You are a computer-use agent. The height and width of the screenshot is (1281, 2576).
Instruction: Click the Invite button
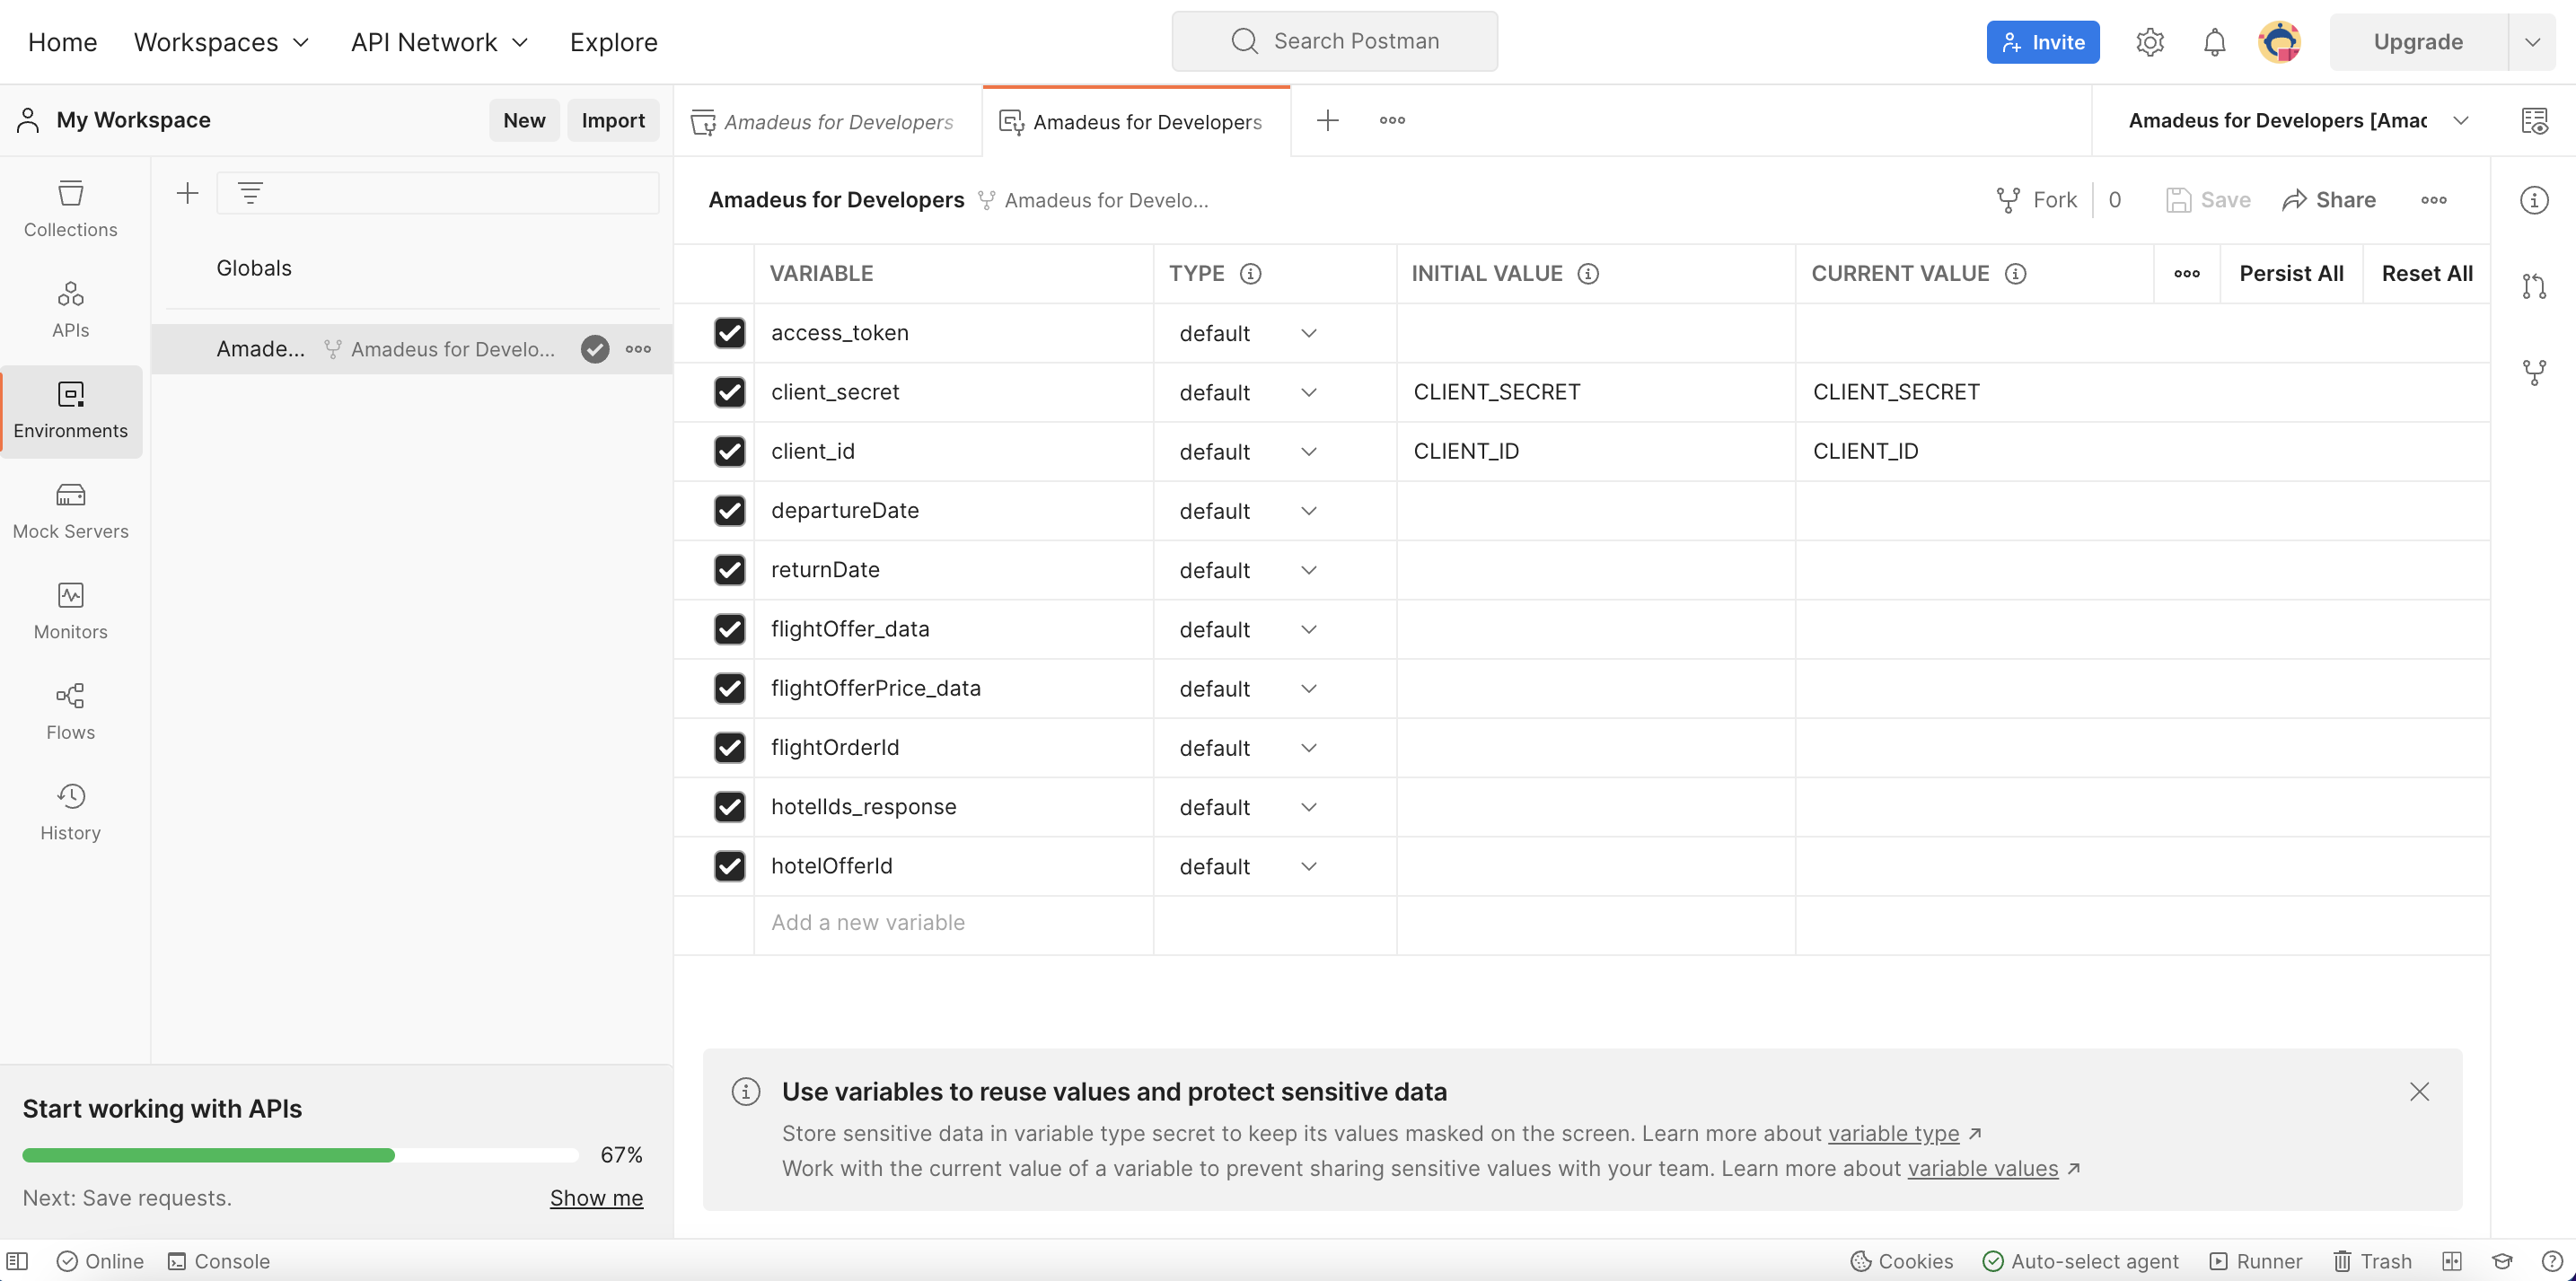tap(2042, 42)
